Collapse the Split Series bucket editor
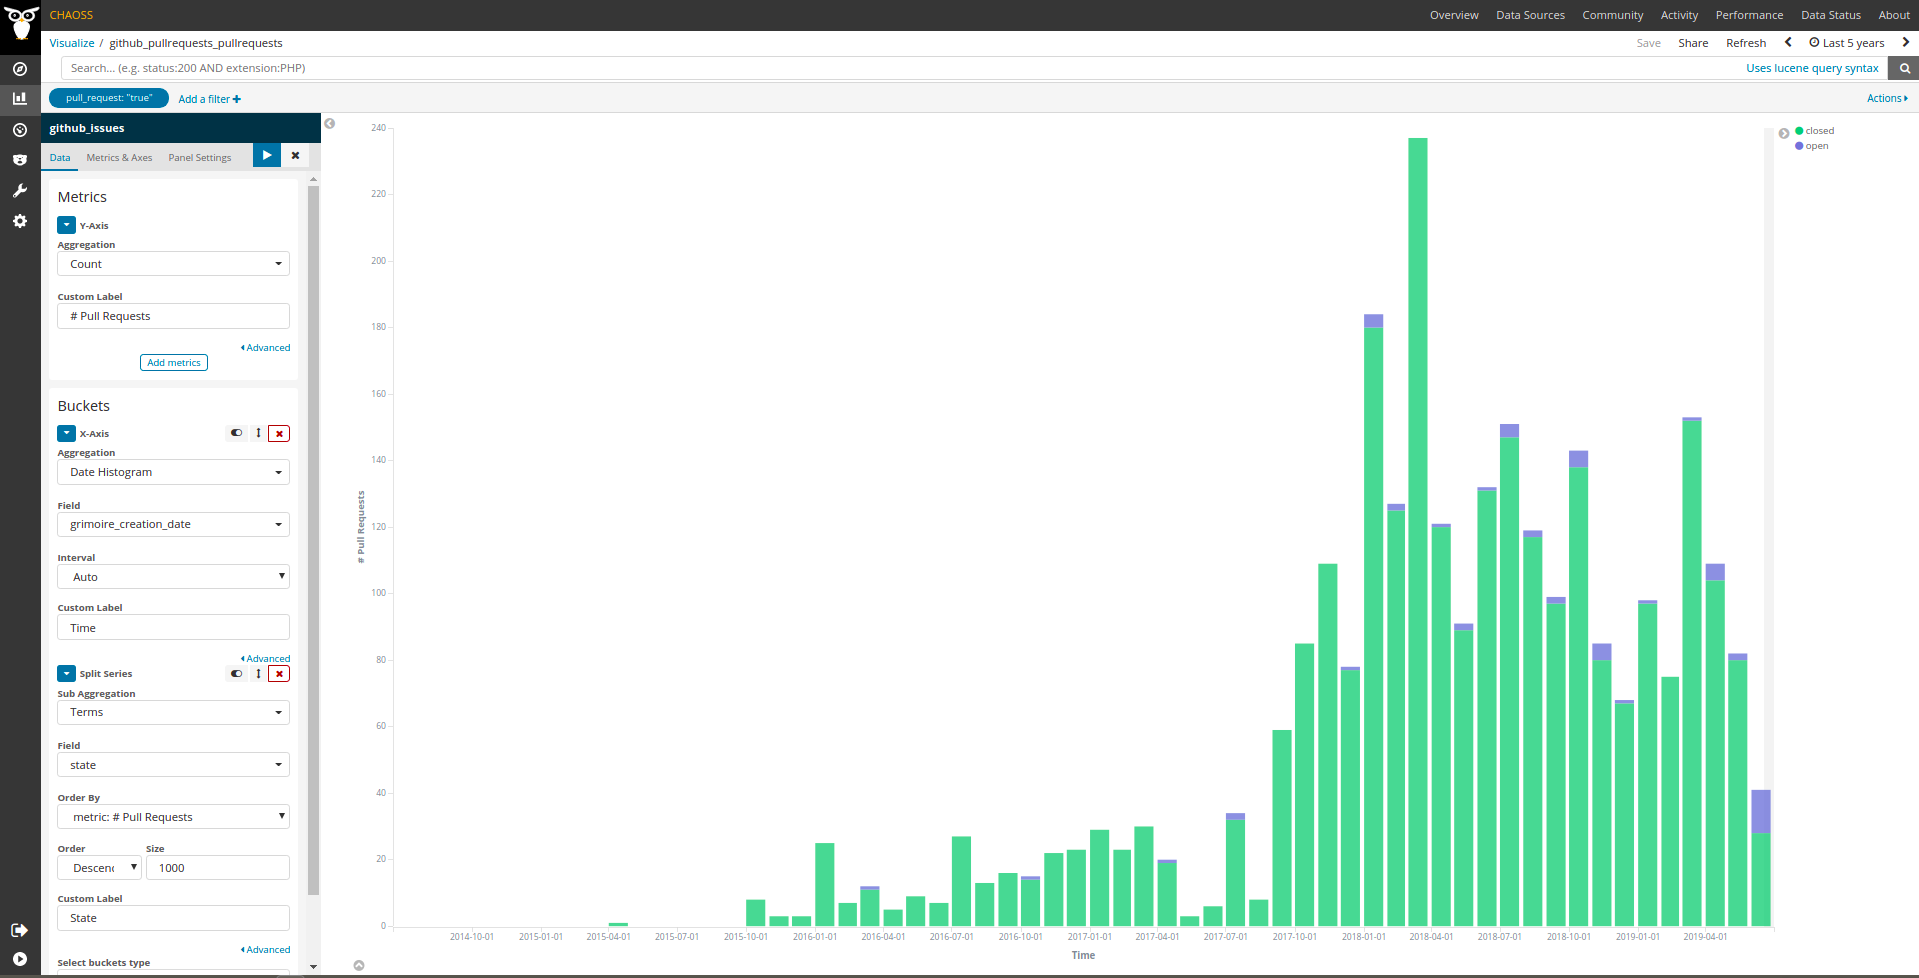Viewport: 1919px width, 978px height. pyautogui.click(x=66, y=673)
